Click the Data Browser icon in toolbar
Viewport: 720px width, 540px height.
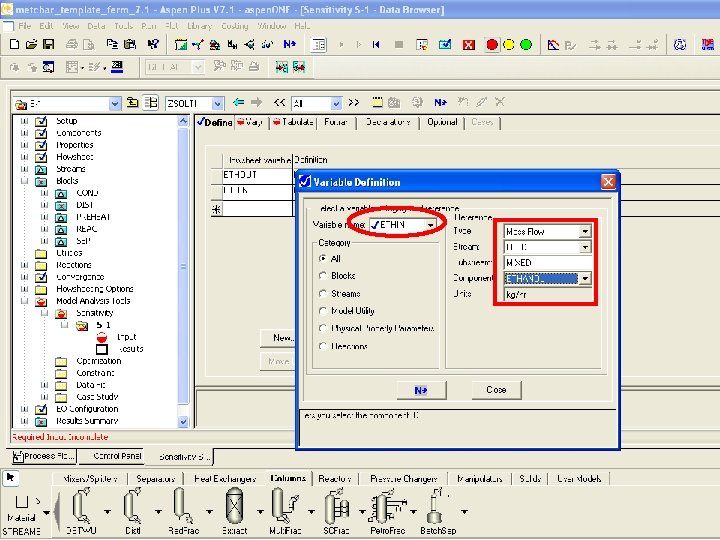[x=318, y=45]
